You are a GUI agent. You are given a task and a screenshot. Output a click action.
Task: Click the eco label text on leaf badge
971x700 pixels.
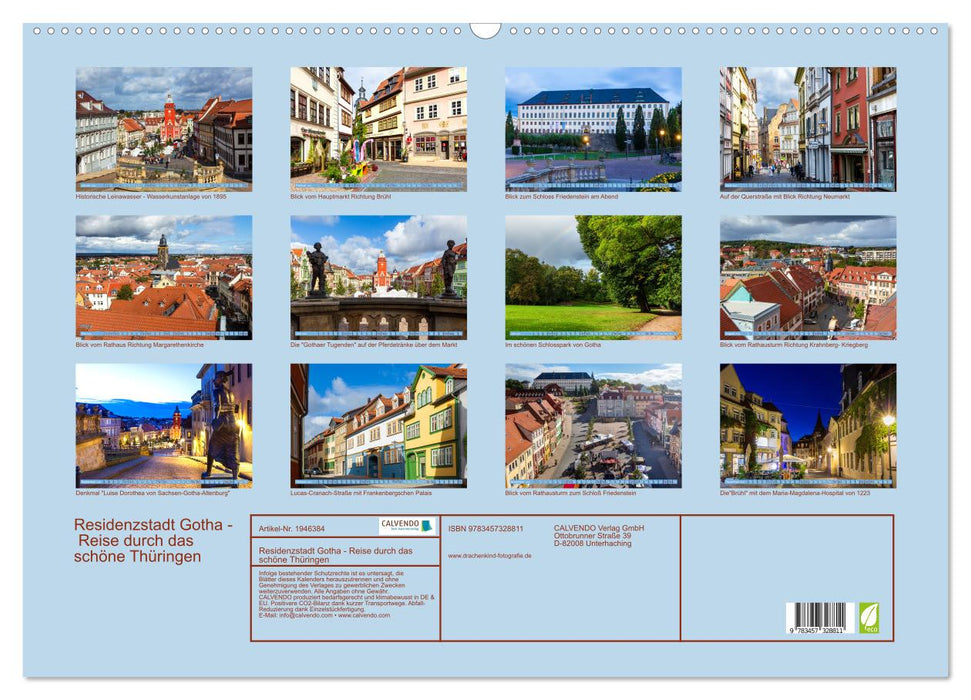click(871, 630)
